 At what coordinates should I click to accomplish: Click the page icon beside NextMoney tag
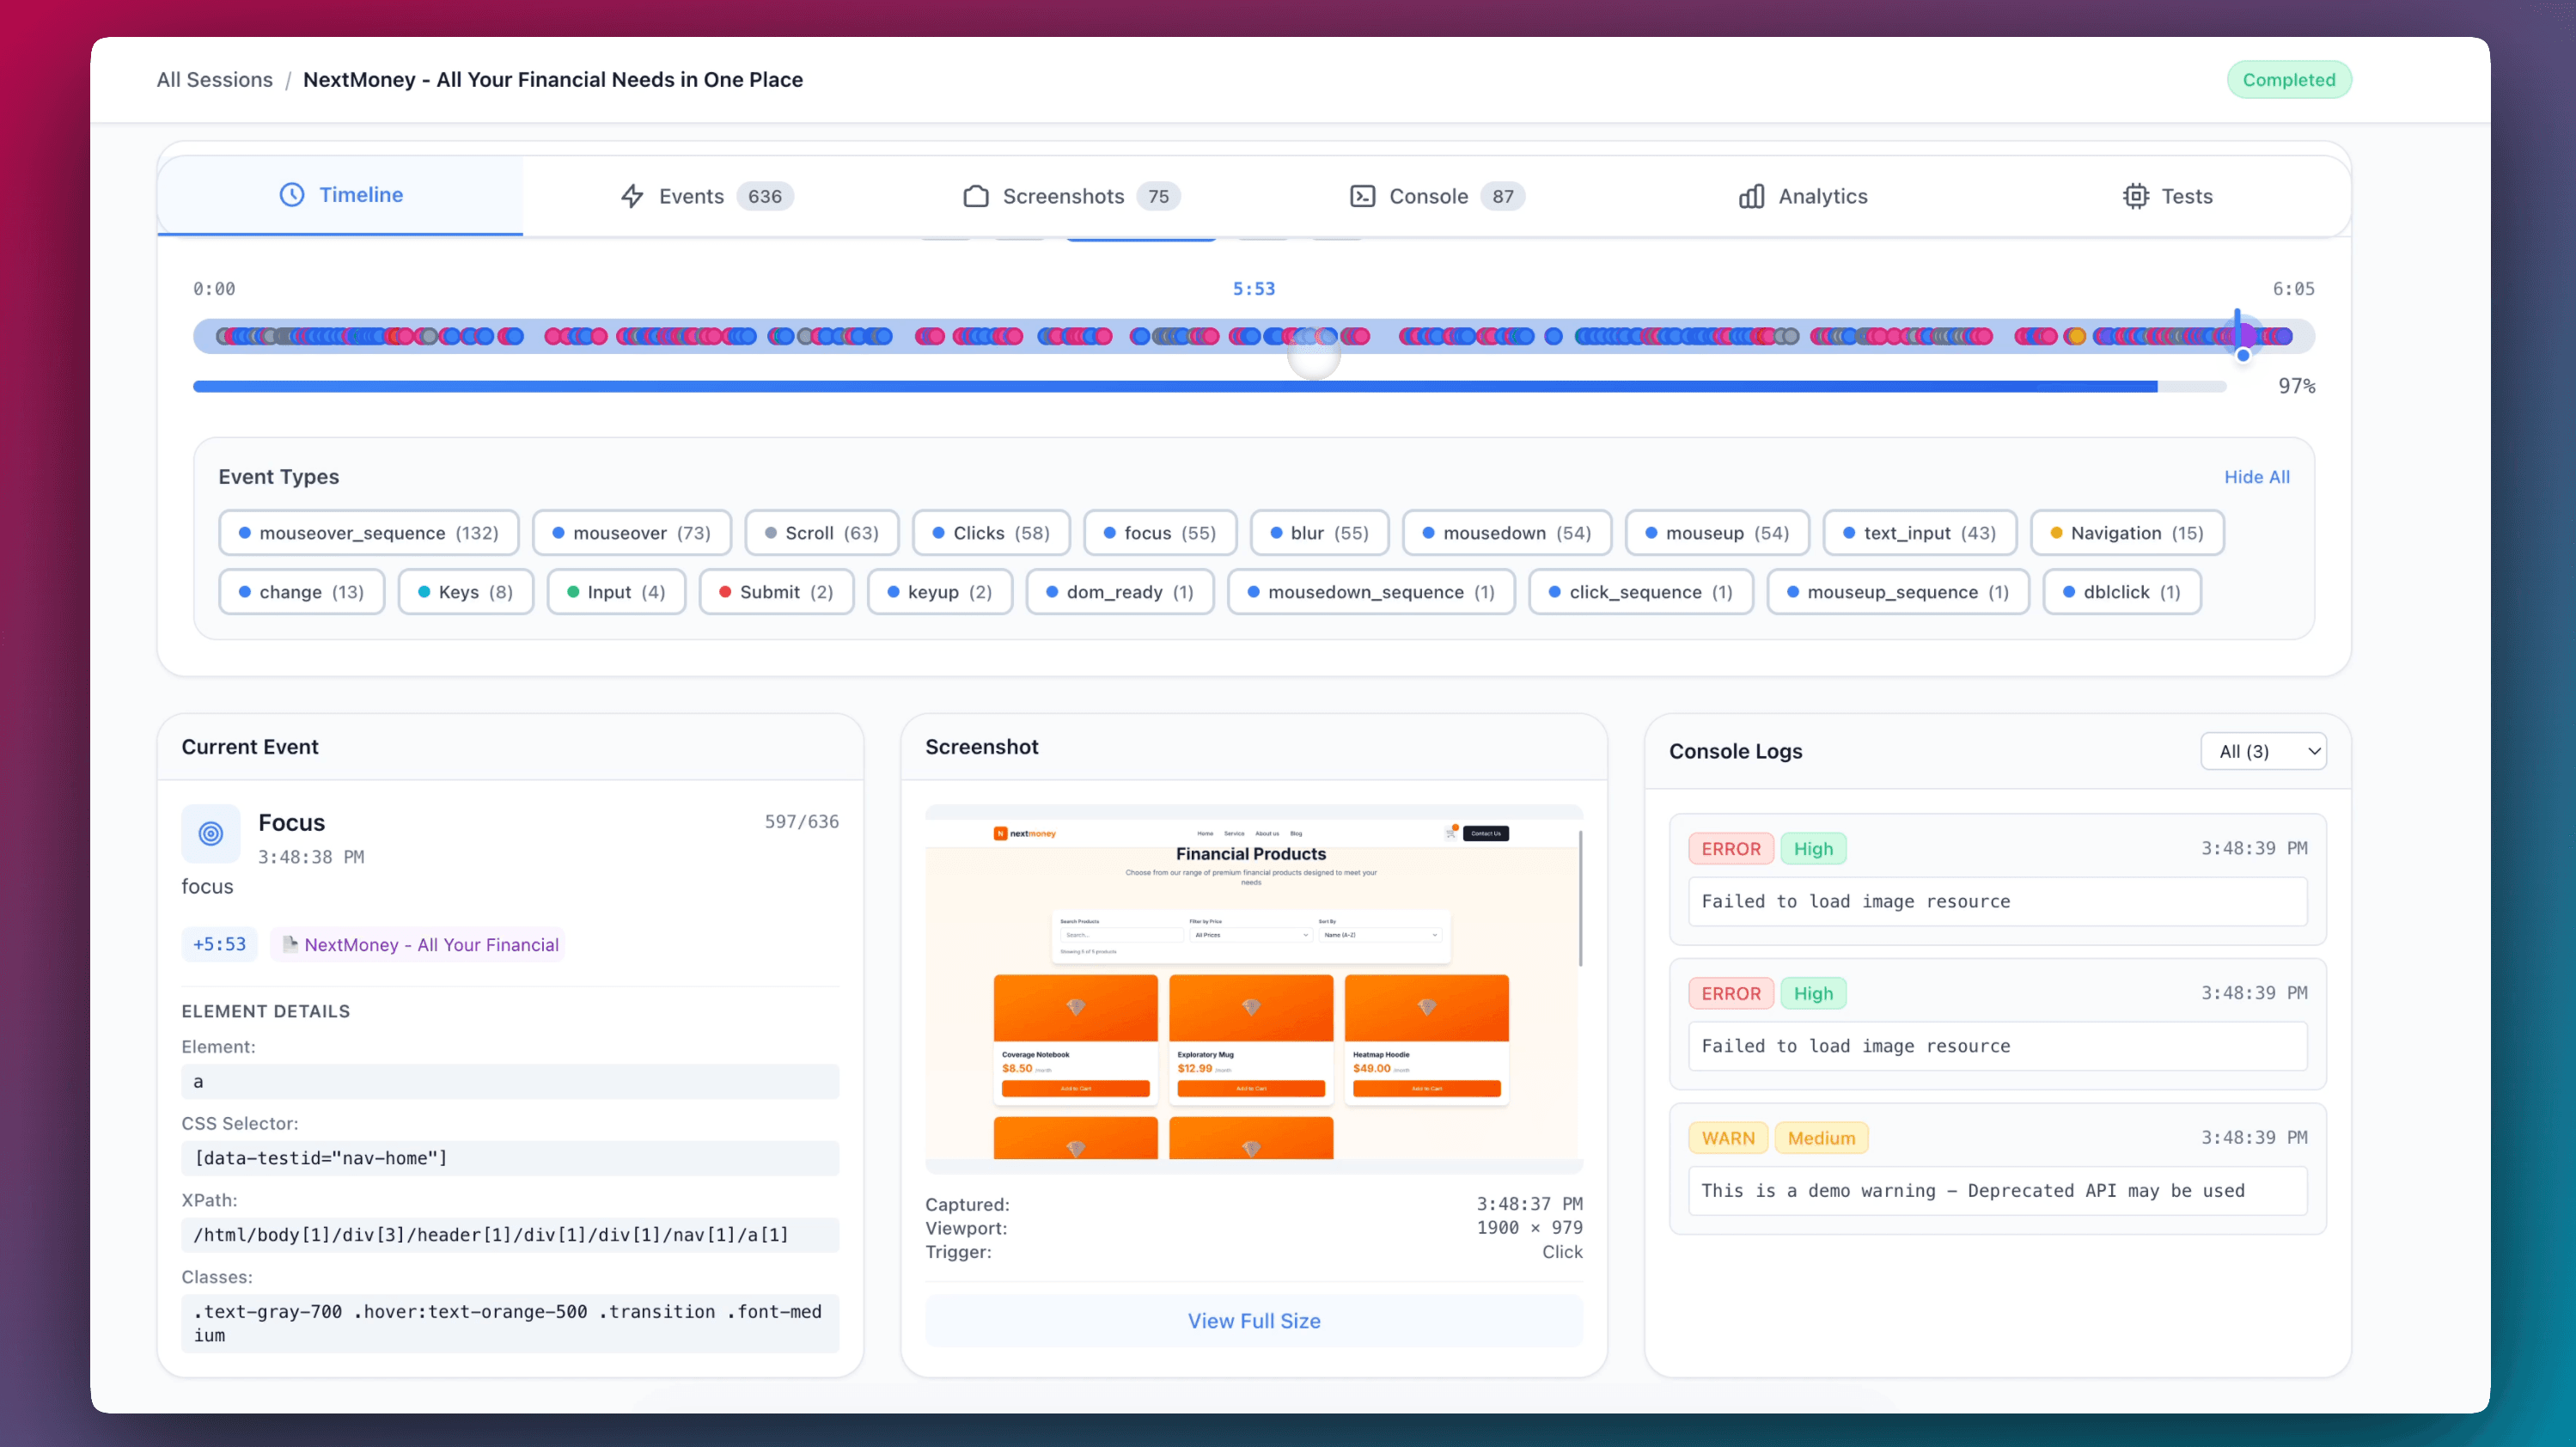click(x=290, y=944)
